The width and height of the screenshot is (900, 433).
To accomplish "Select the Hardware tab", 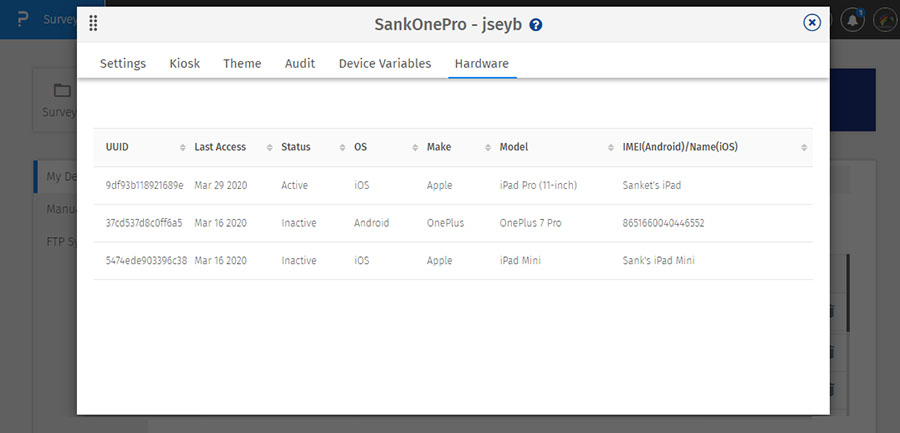I will 482,63.
